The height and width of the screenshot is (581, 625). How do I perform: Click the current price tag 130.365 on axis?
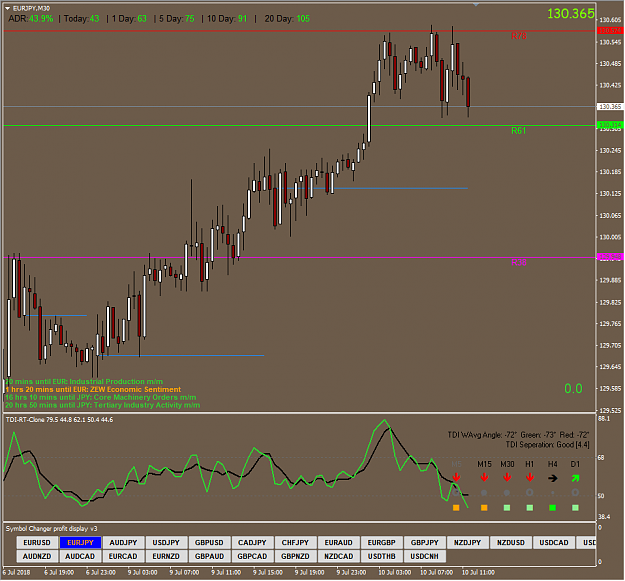point(610,106)
